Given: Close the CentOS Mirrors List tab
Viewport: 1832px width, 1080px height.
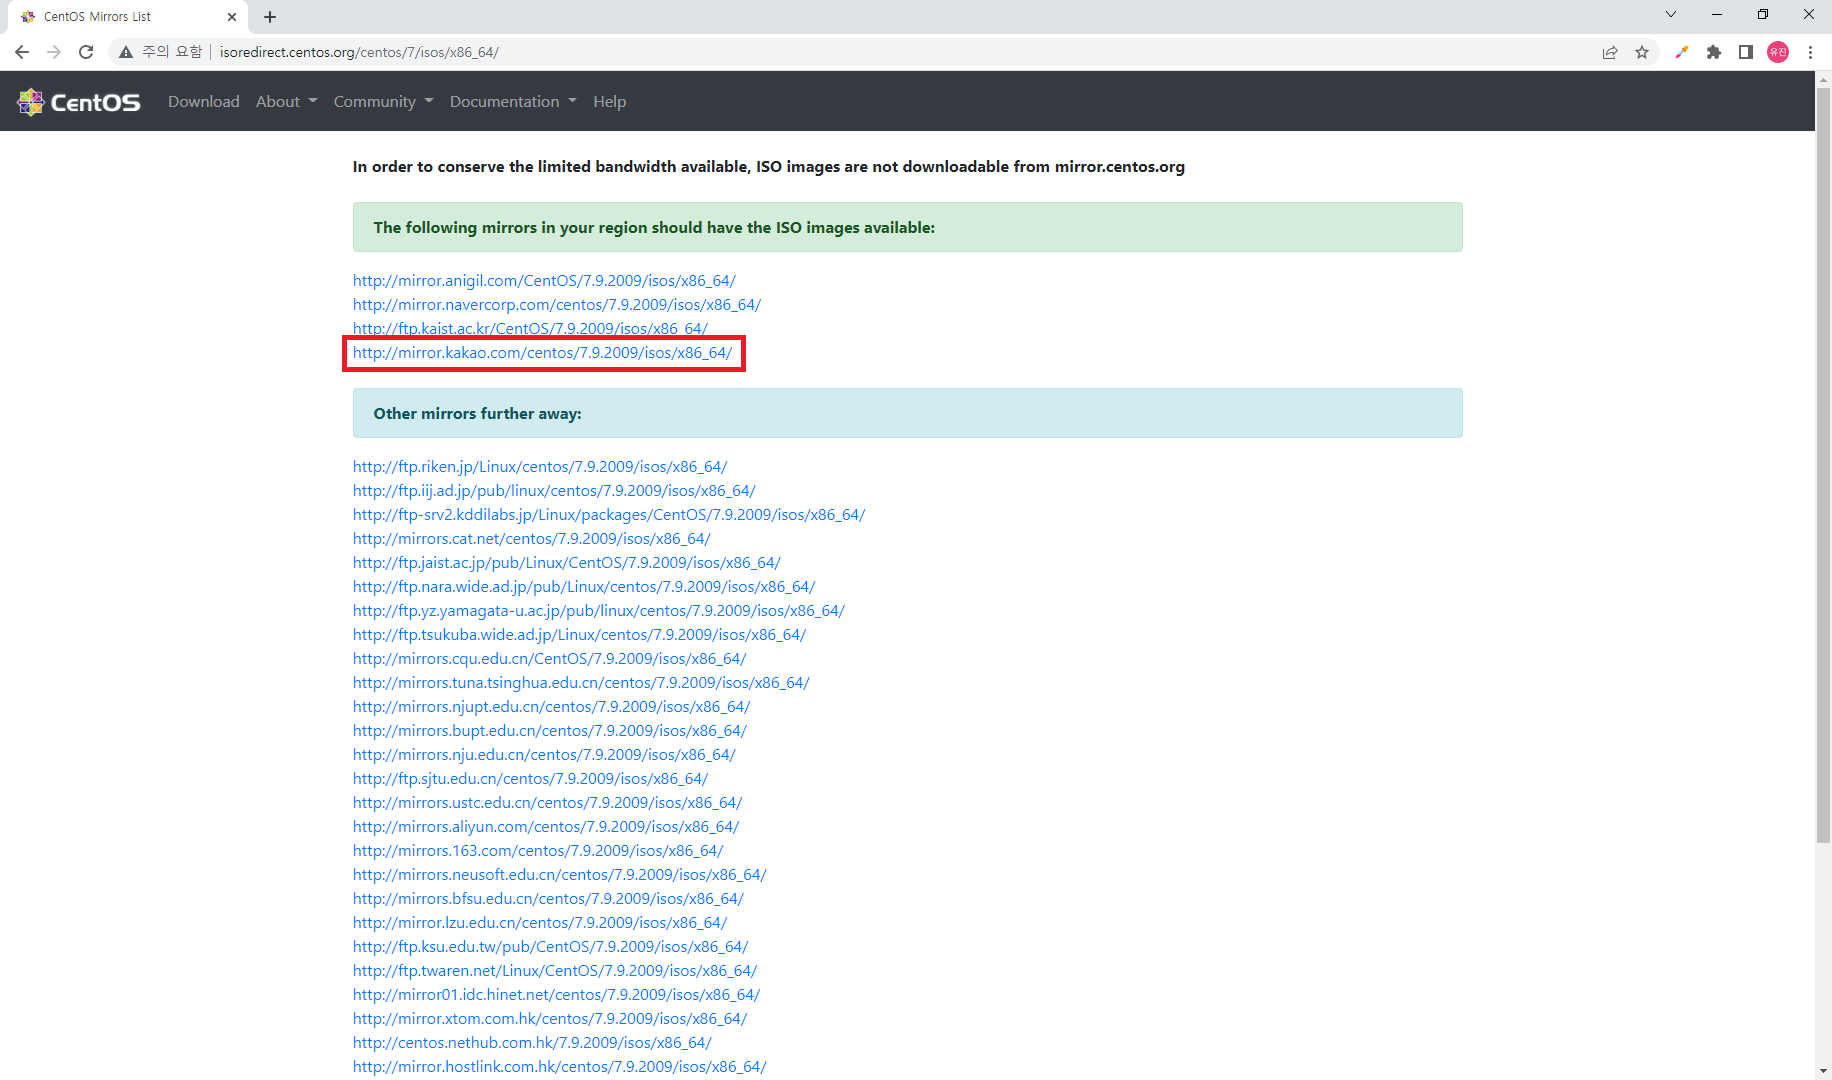Looking at the screenshot, I should pos(232,17).
